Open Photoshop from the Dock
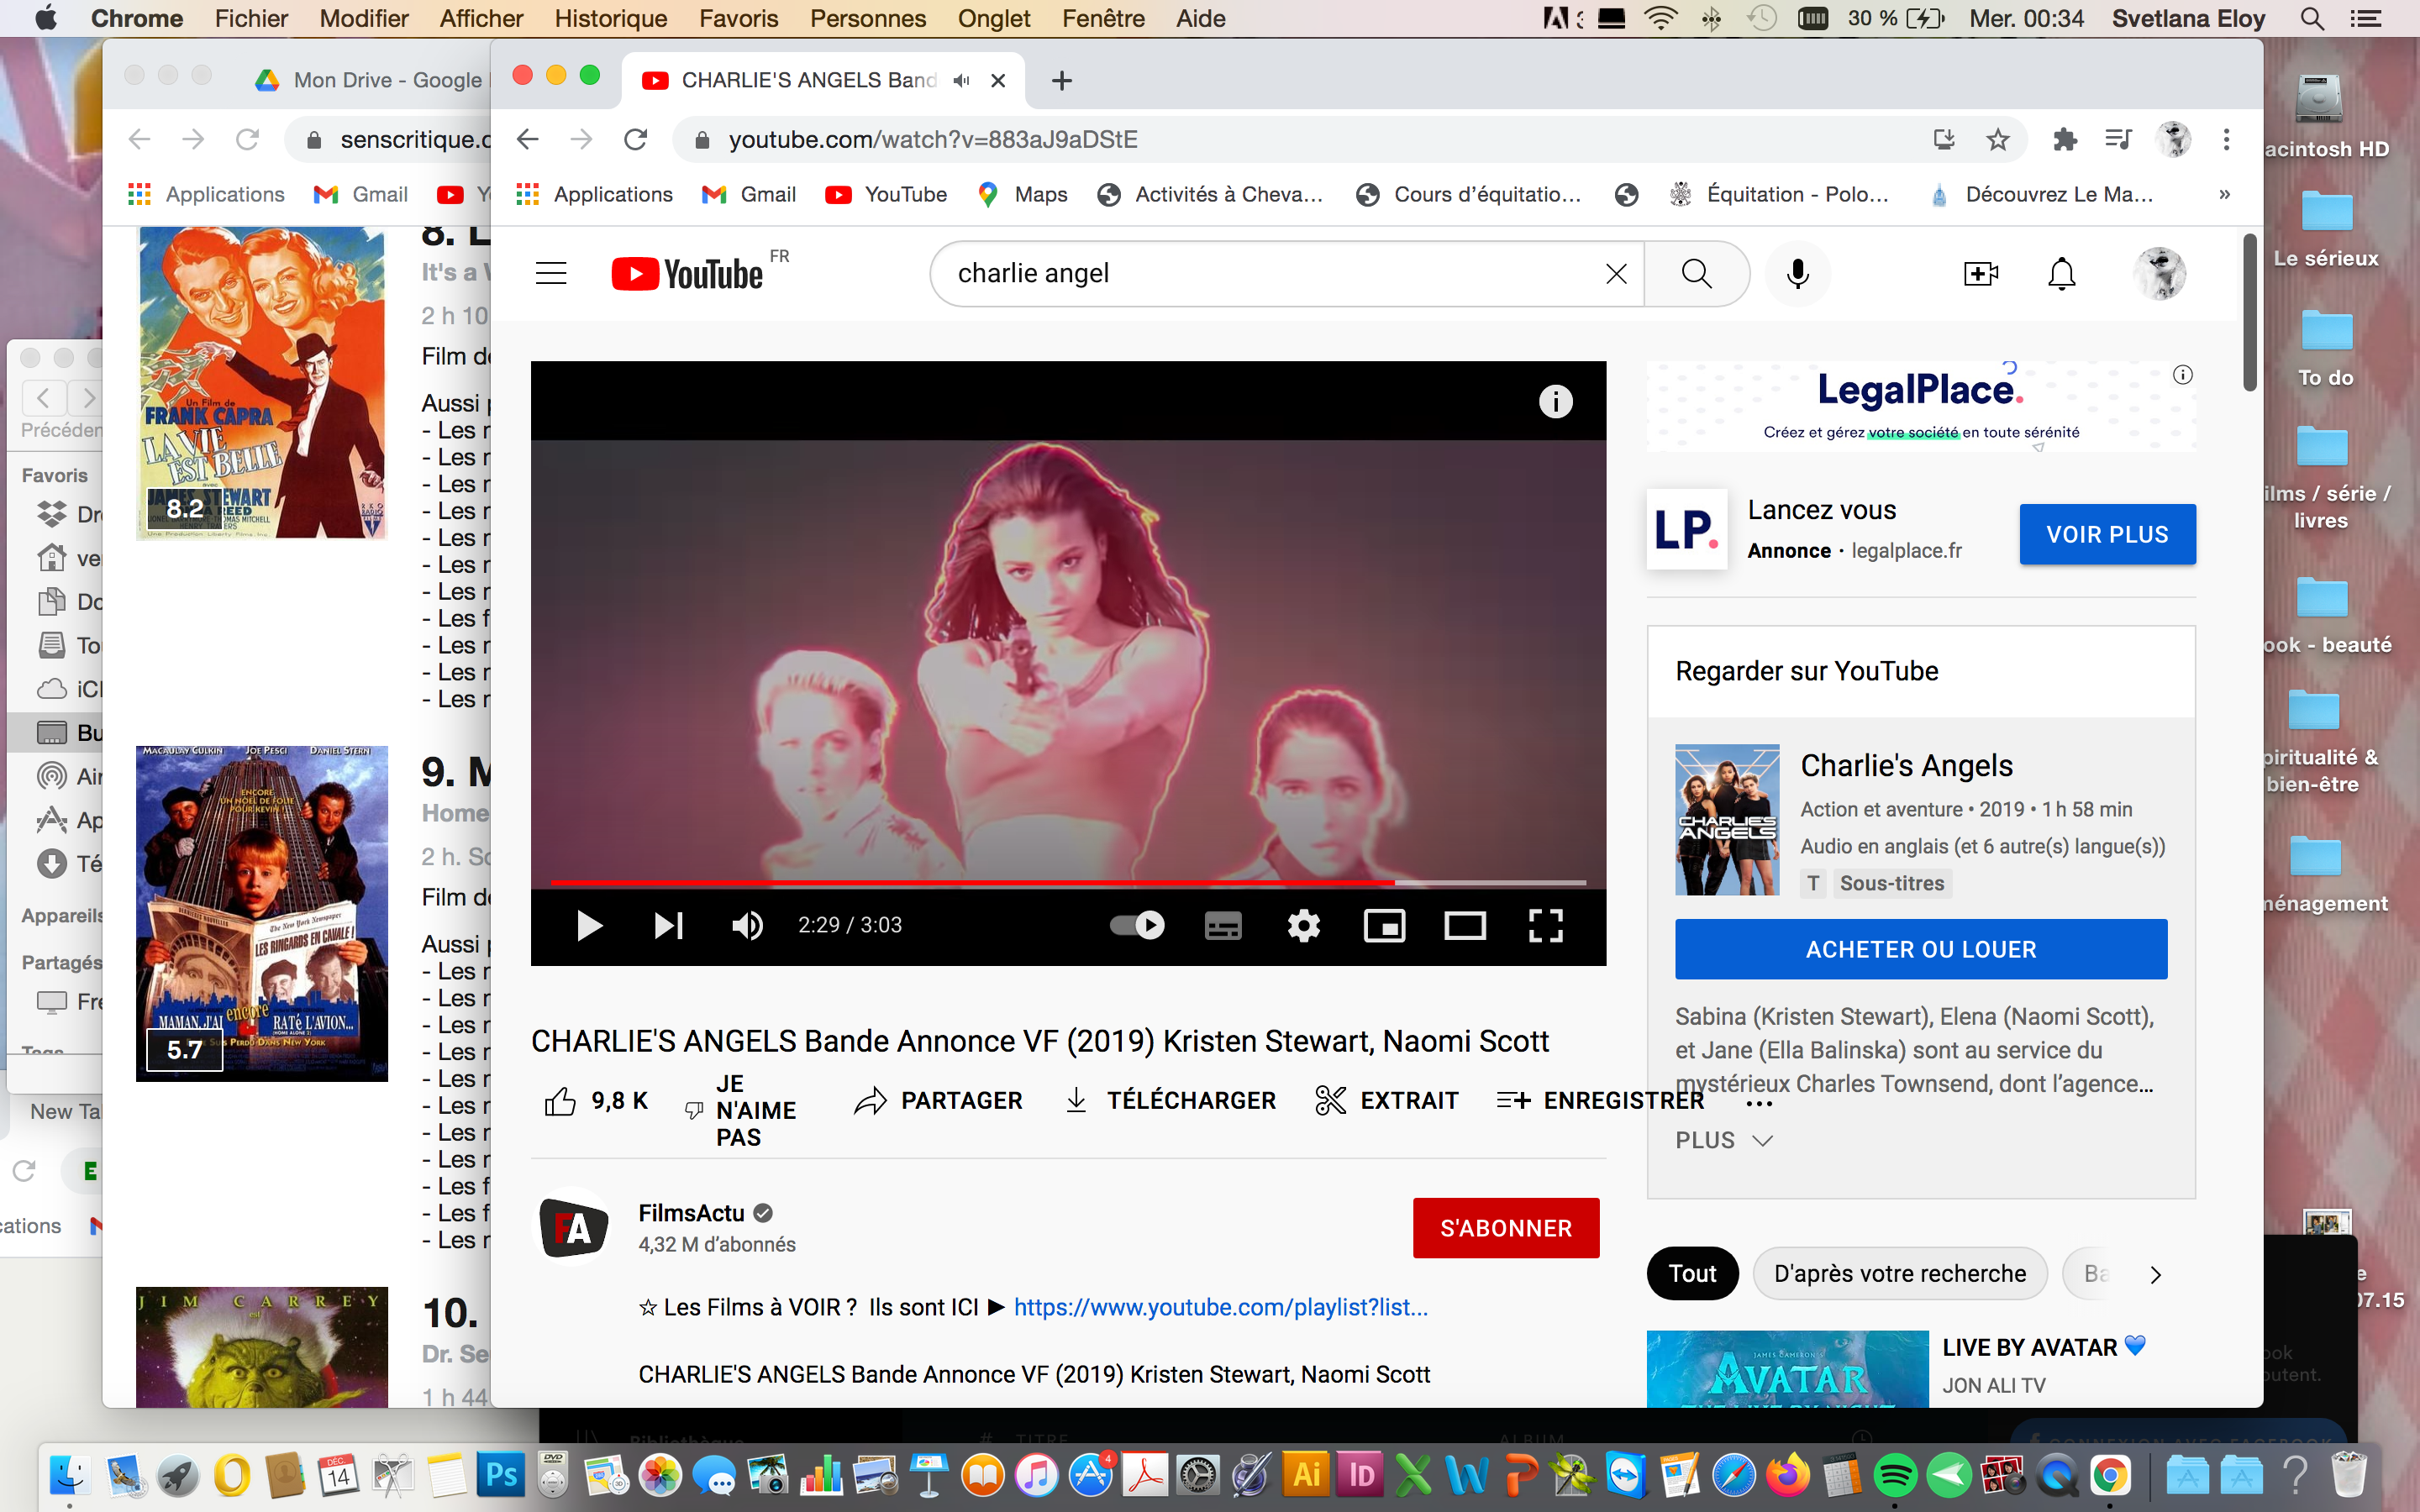2420x1512 pixels. (501, 1474)
